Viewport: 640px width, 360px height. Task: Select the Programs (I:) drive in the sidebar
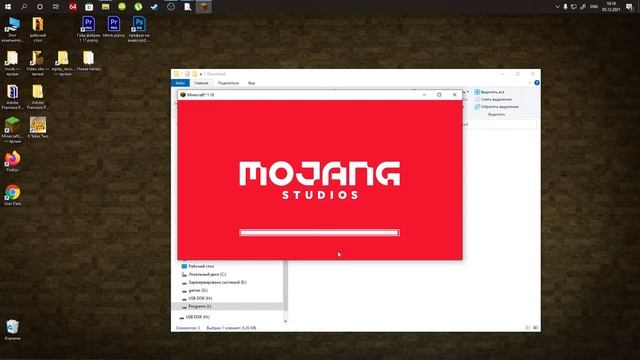227,306
